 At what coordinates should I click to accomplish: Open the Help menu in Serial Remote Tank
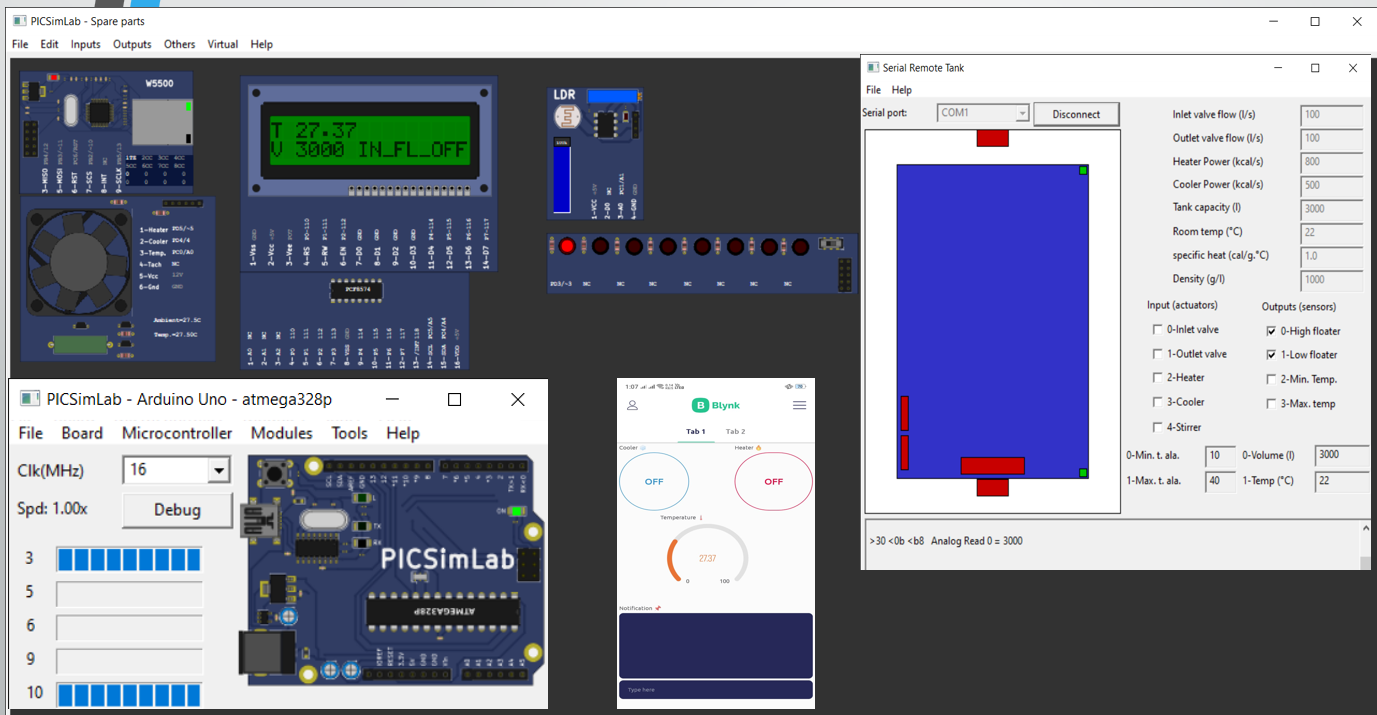click(902, 90)
